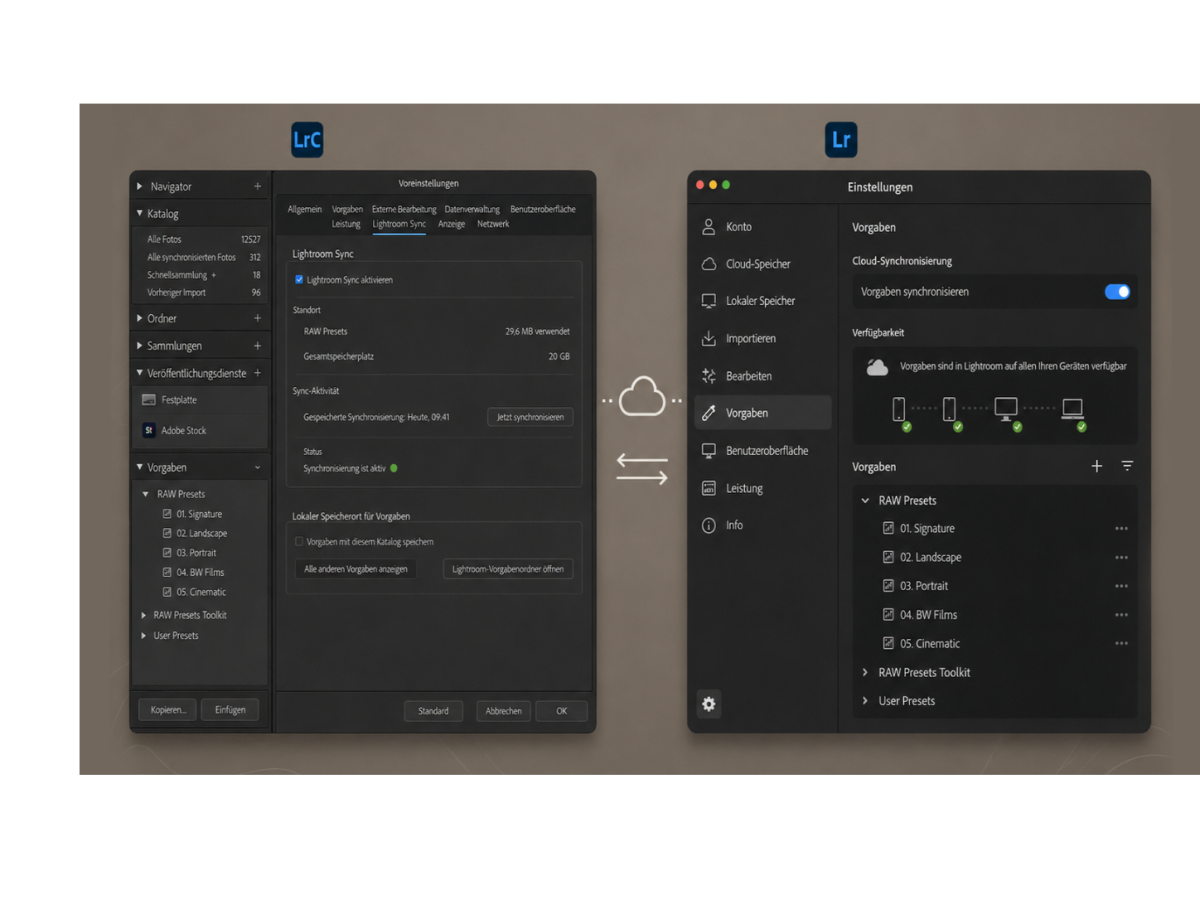The height and width of the screenshot is (900, 1200).
Task: Select Vorgaben brush icon in sidebar
Action: tap(709, 413)
